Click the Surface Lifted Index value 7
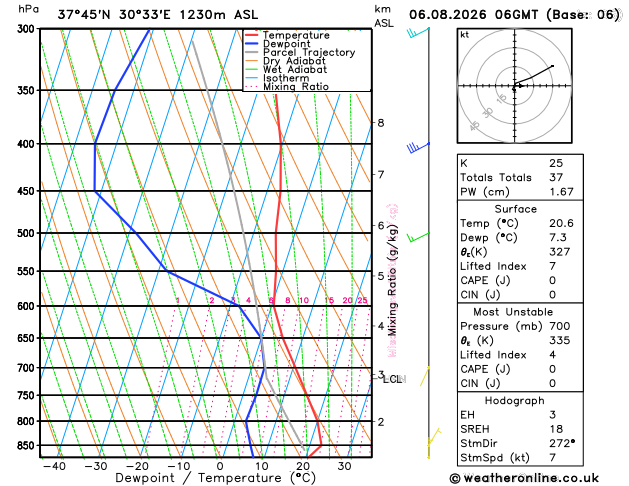 [552, 266]
